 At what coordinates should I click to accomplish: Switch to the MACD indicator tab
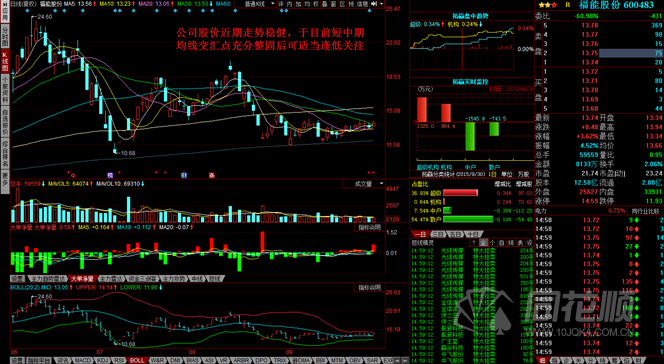83,361
